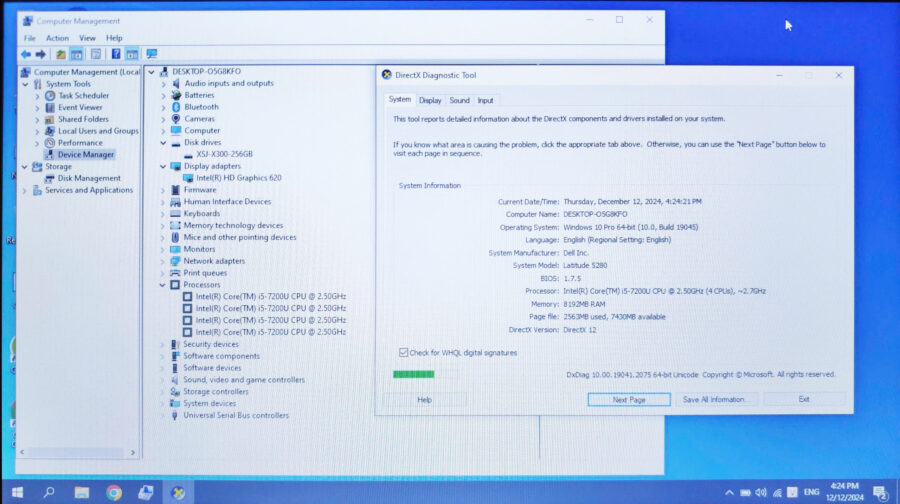
Task: Click the Forward arrow in Computer Management toolbar
Action: click(x=41, y=54)
